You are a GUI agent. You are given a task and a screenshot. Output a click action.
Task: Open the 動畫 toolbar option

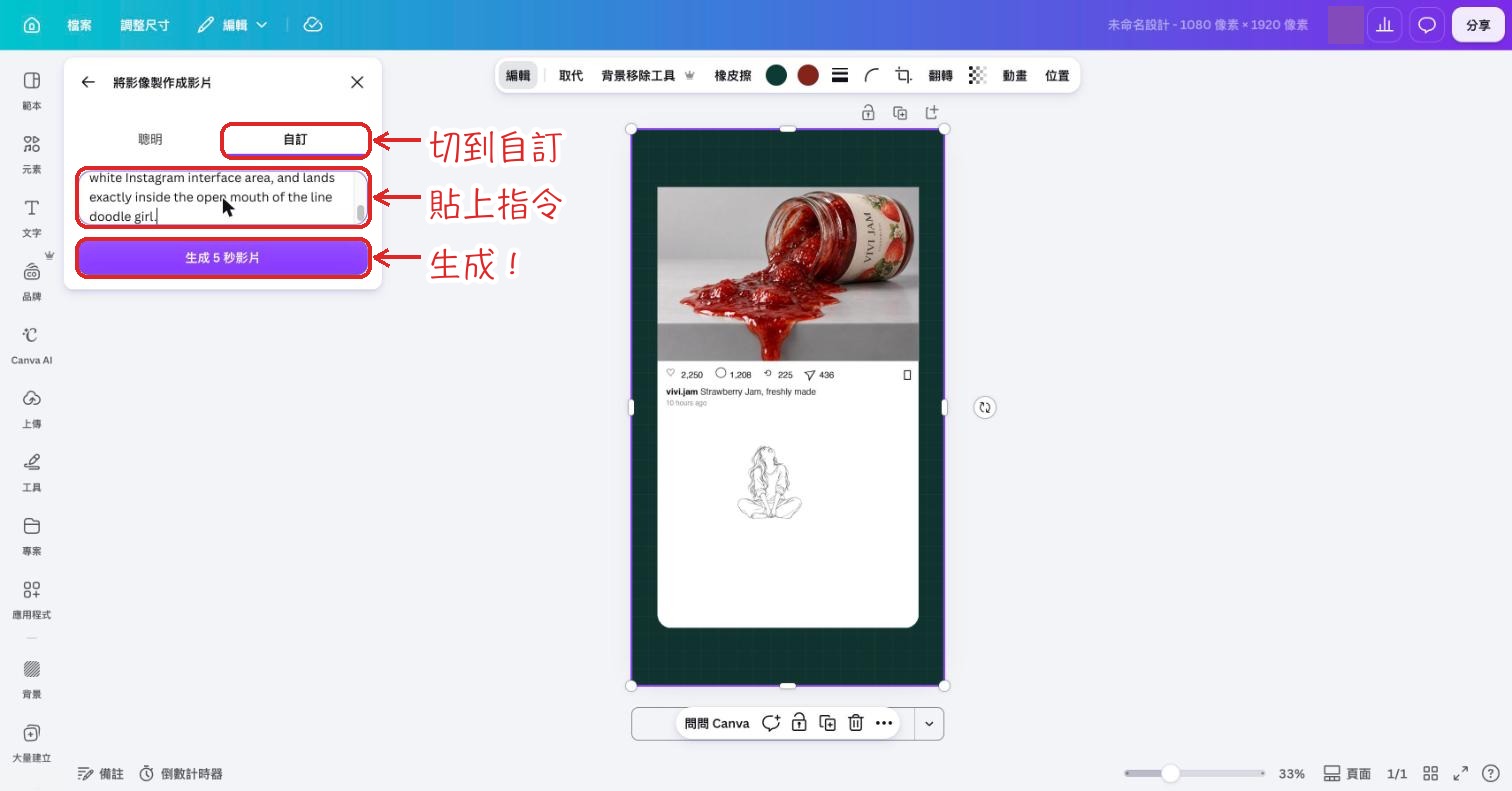click(x=1015, y=76)
